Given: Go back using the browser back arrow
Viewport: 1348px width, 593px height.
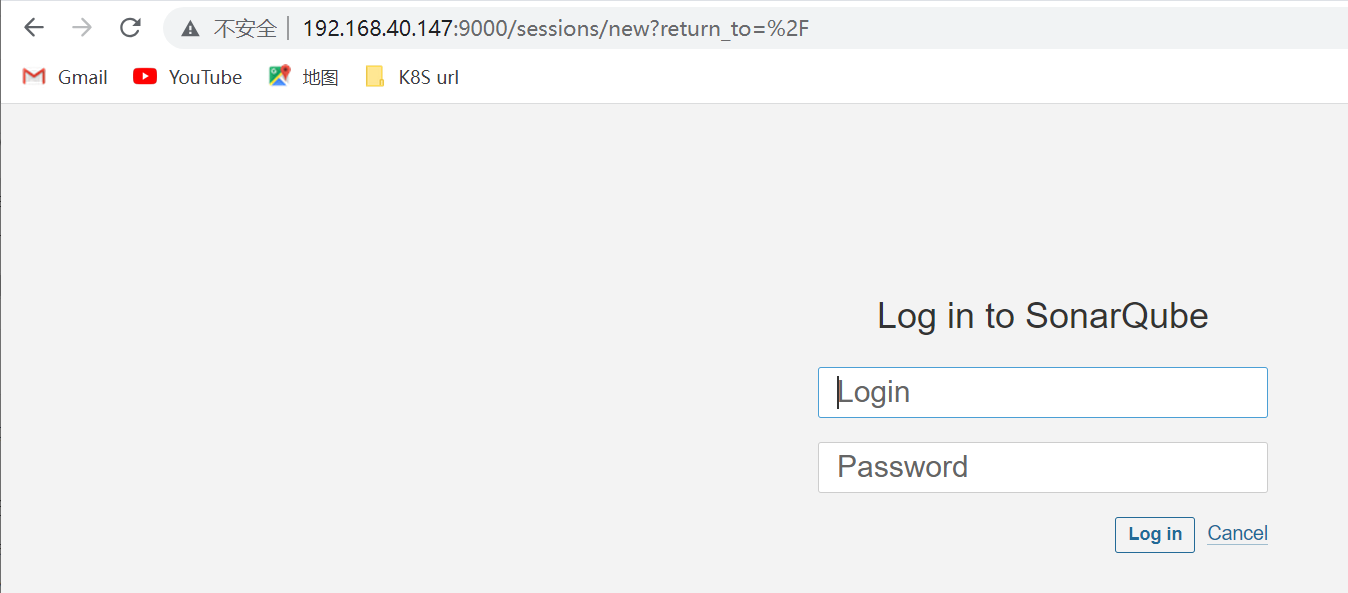Looking at the screenshot, I should 34,28.
